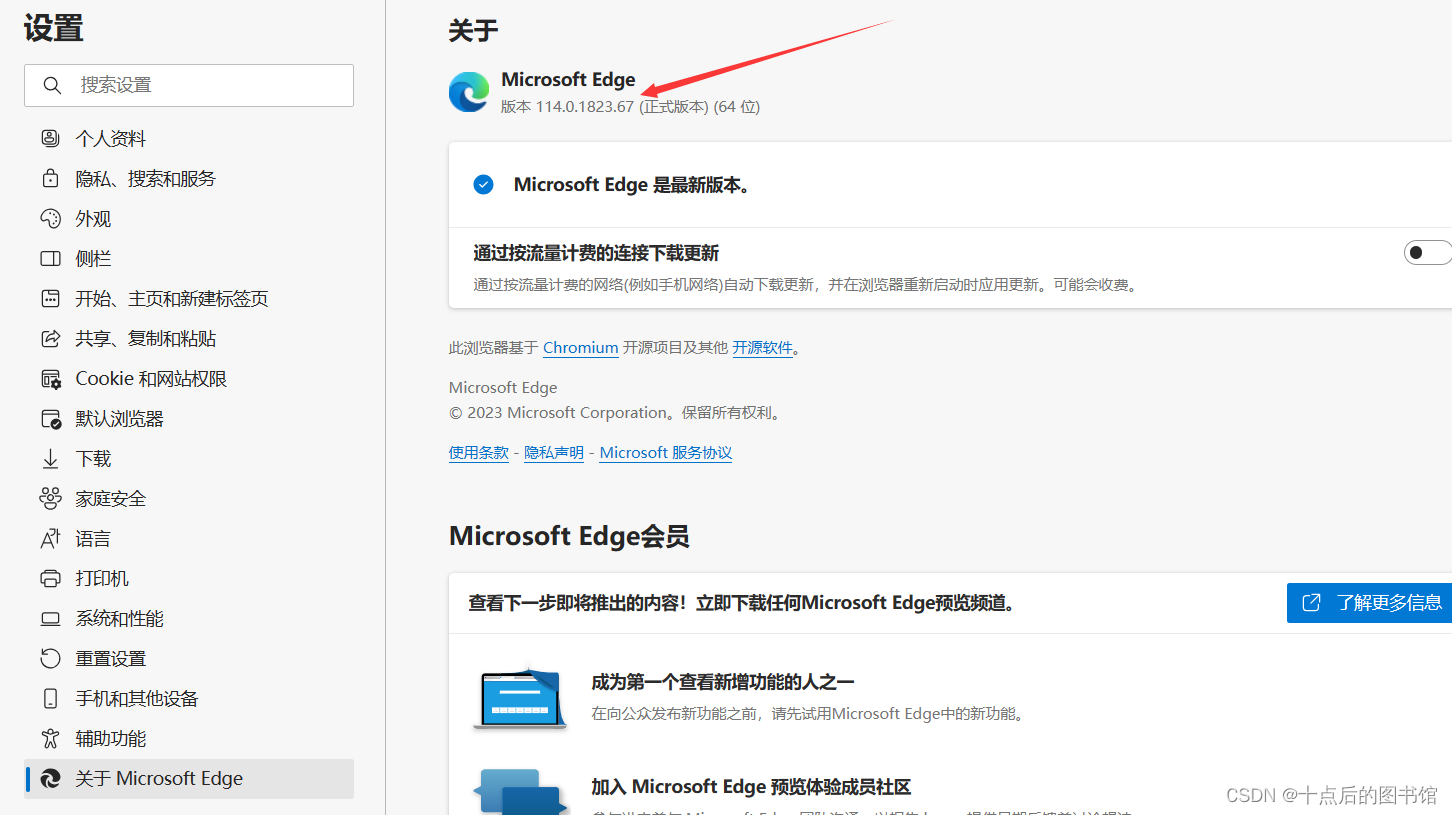Screen dimensions: 1452x815
Task: Click into the 搜索设置 search field
Action: point(189,85)
